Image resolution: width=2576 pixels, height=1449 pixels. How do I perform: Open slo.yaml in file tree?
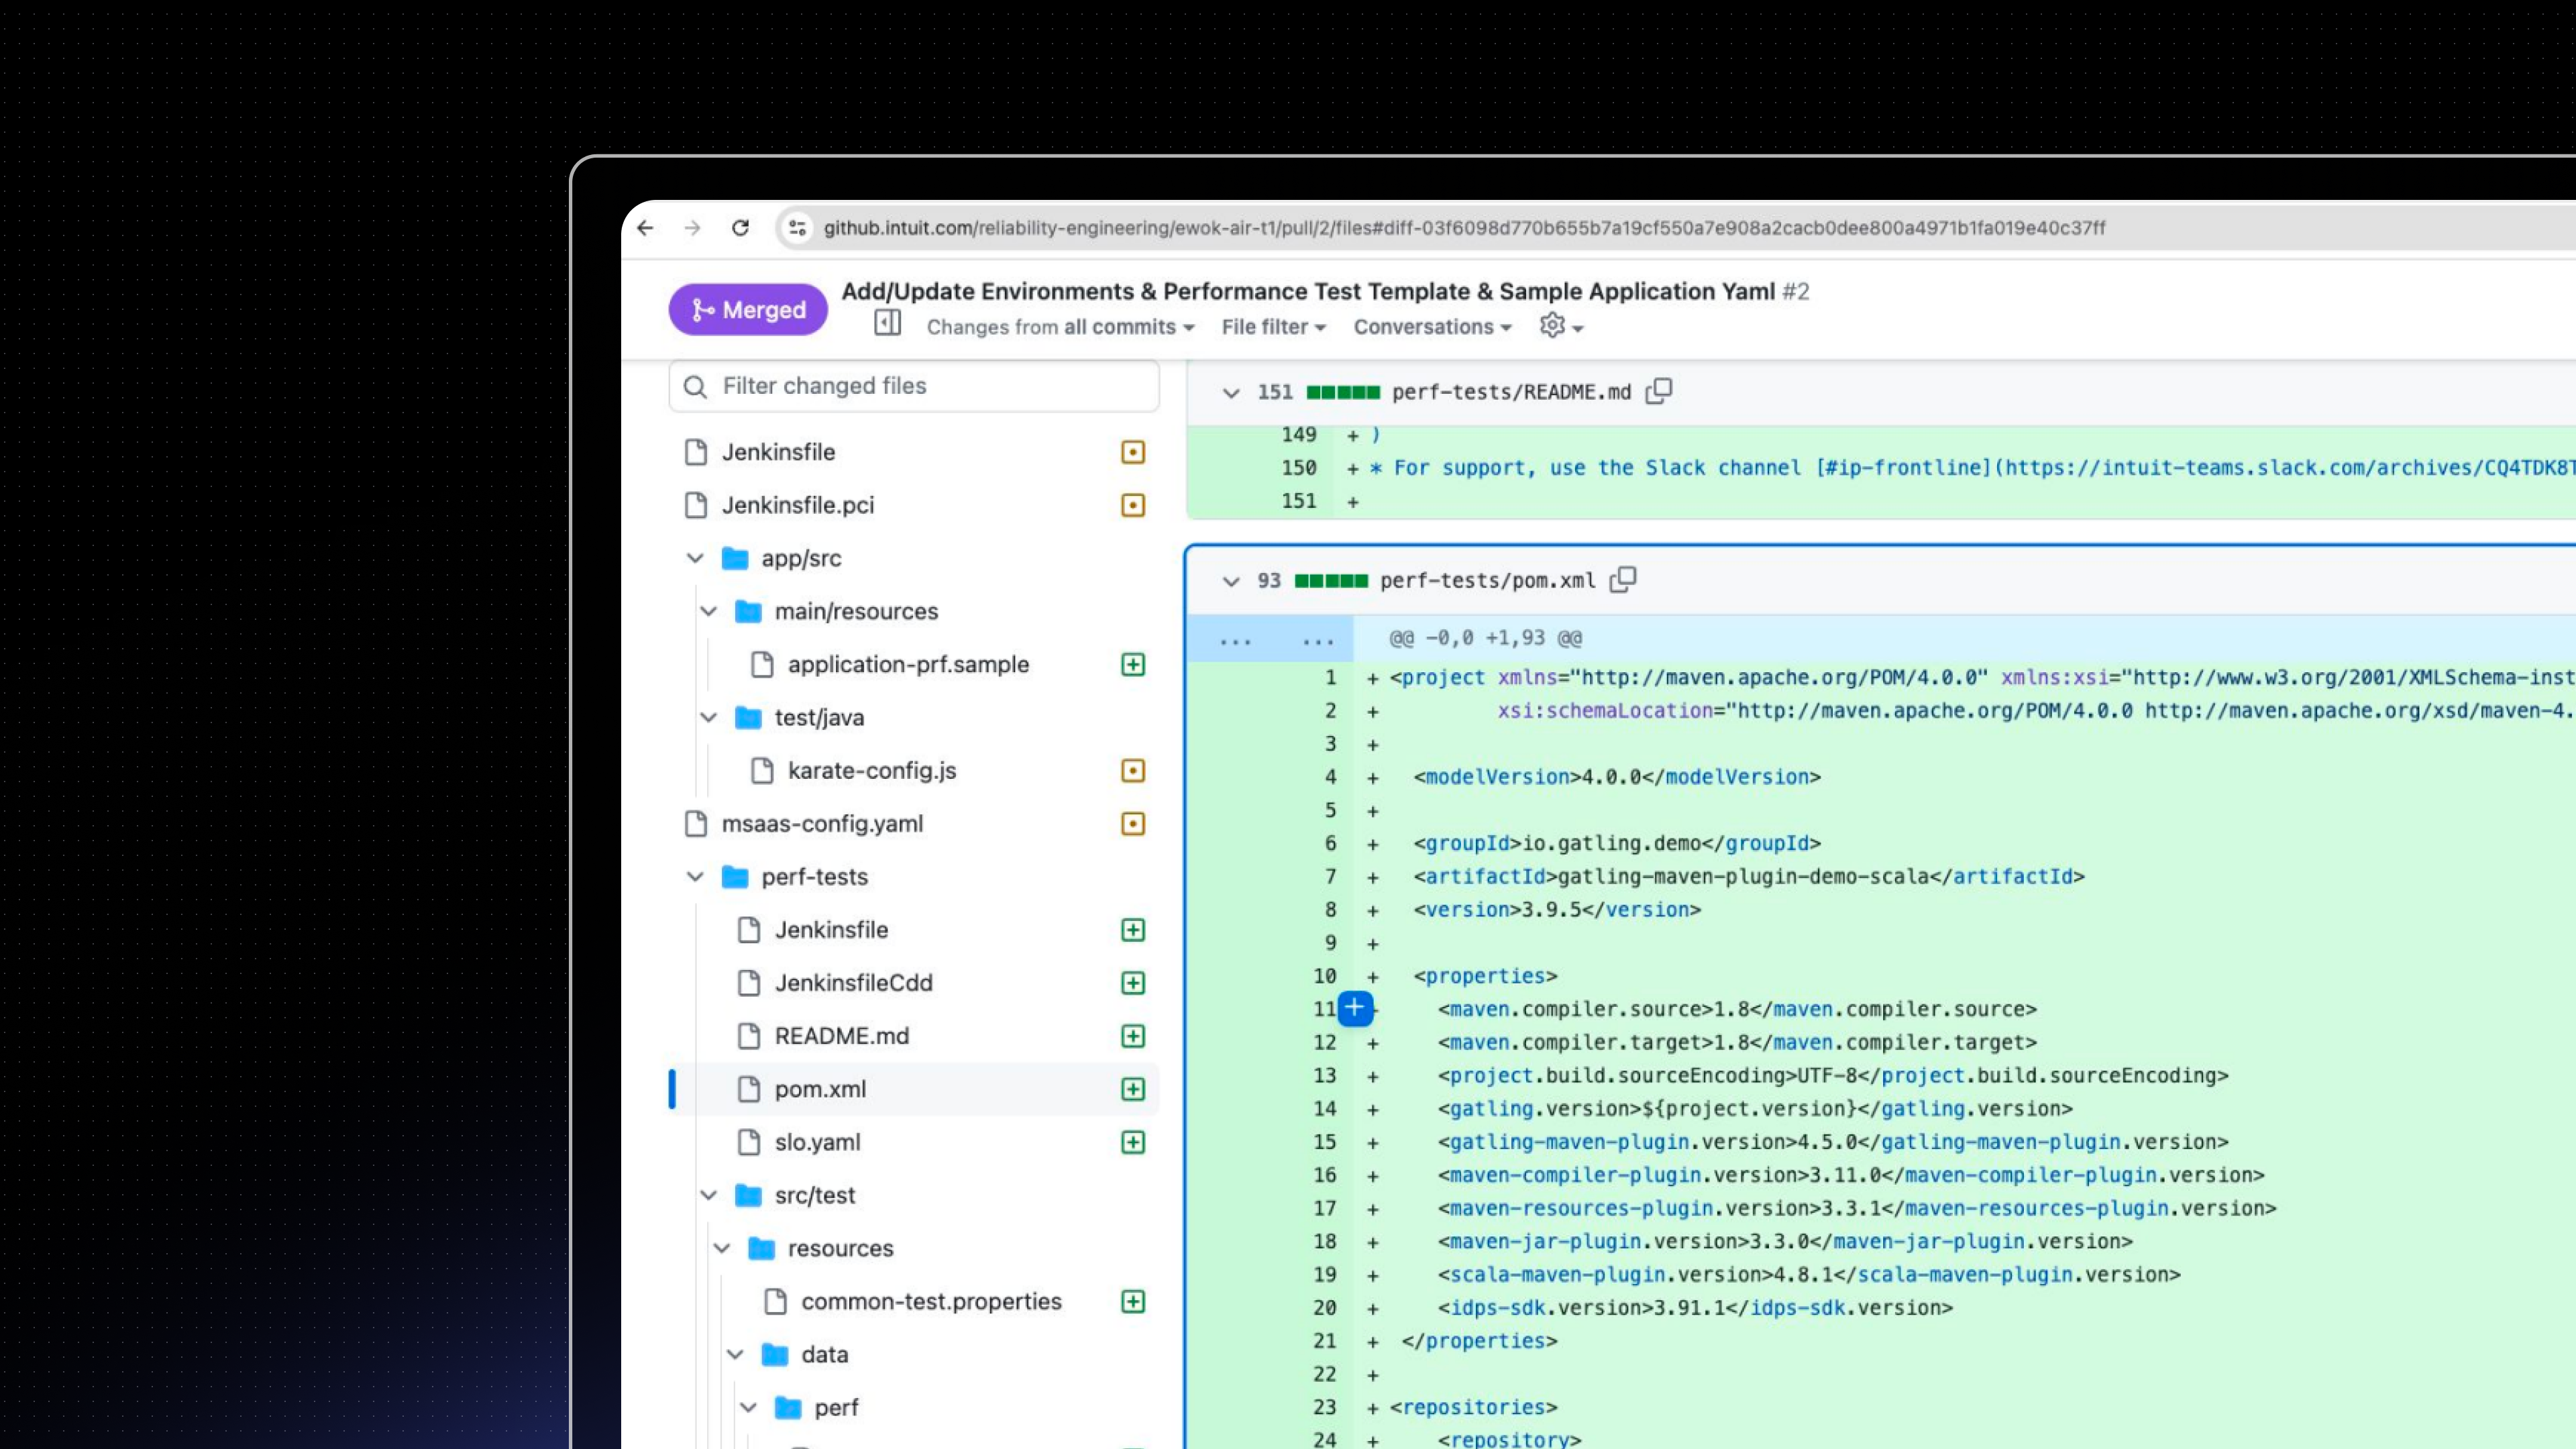point(817,1142)
